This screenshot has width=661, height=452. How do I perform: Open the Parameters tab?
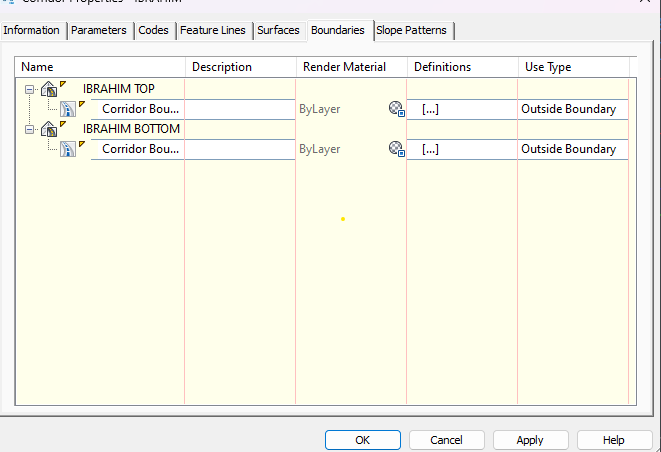tap(99, 30)
